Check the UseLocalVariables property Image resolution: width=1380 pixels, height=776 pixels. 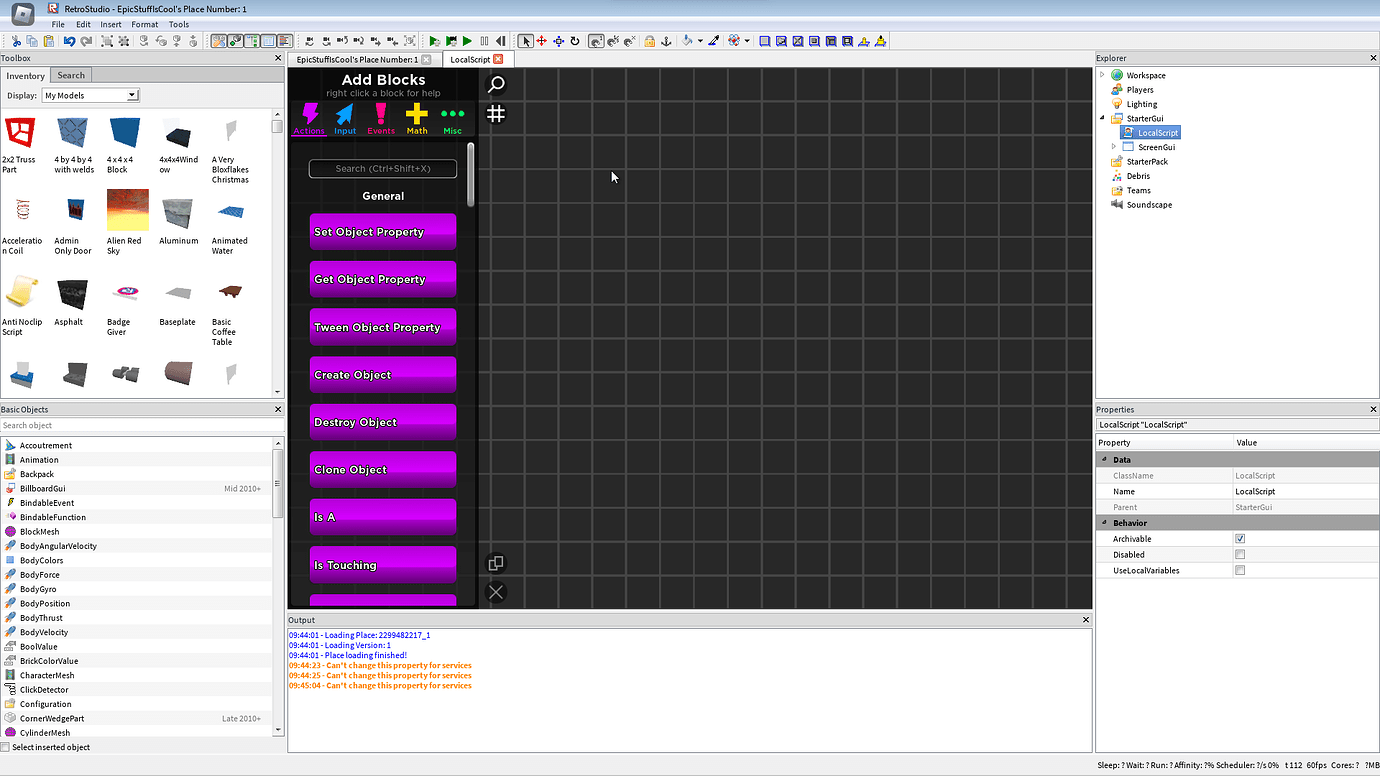point(1240,570)
